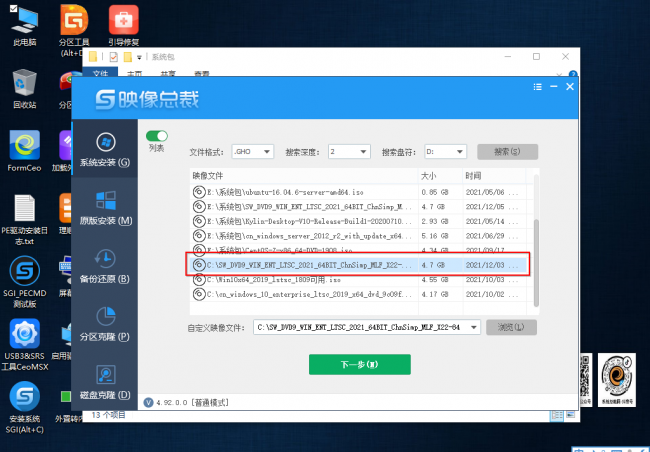Open 分区工具 (Alt+D) desktop icon
This screenshot has width=650, height=452.
click(74, 30)
